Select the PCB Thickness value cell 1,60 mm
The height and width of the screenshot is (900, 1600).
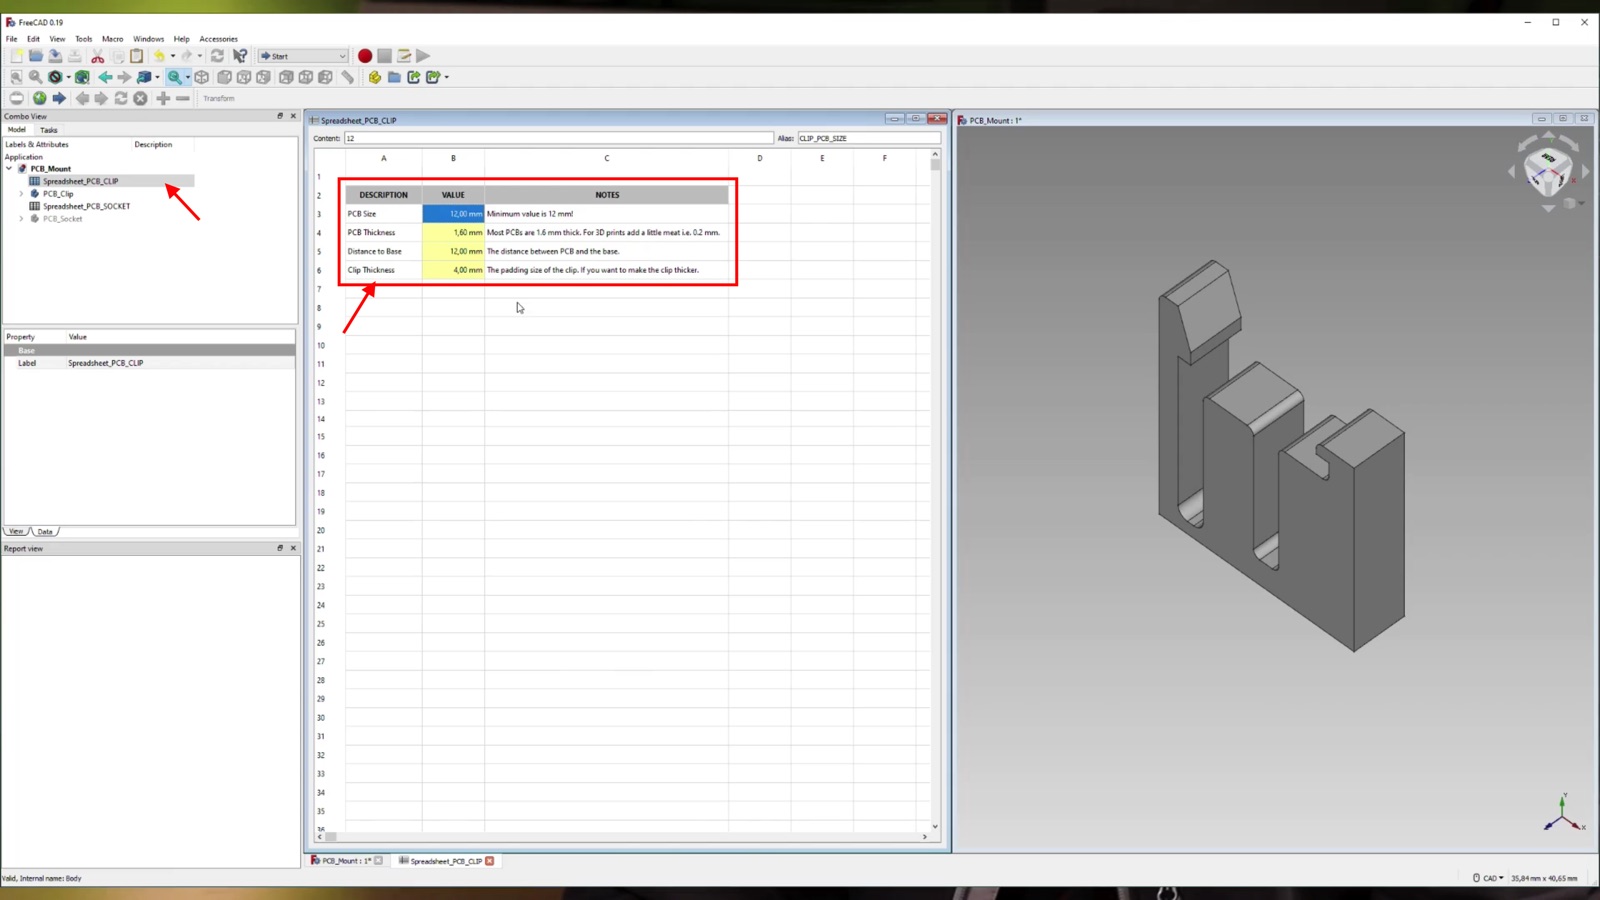click(x=453, y=232)
